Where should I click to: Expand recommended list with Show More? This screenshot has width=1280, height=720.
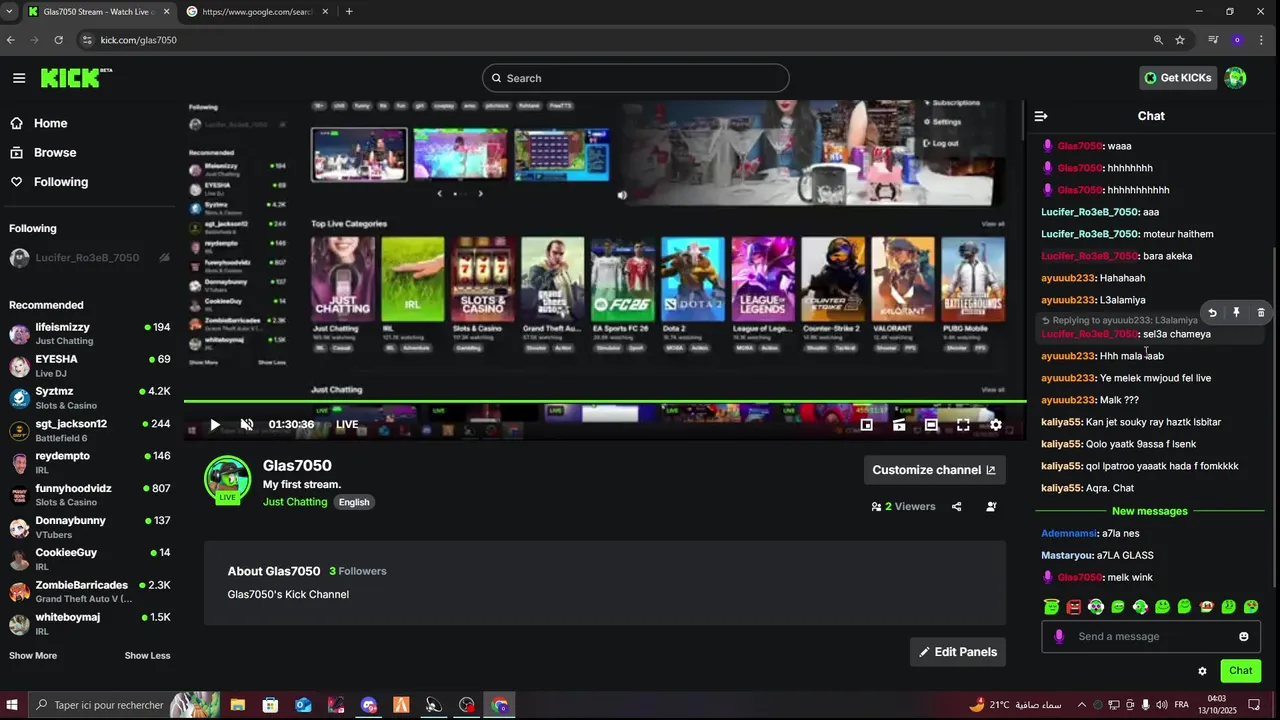click(x=33, y=656)
